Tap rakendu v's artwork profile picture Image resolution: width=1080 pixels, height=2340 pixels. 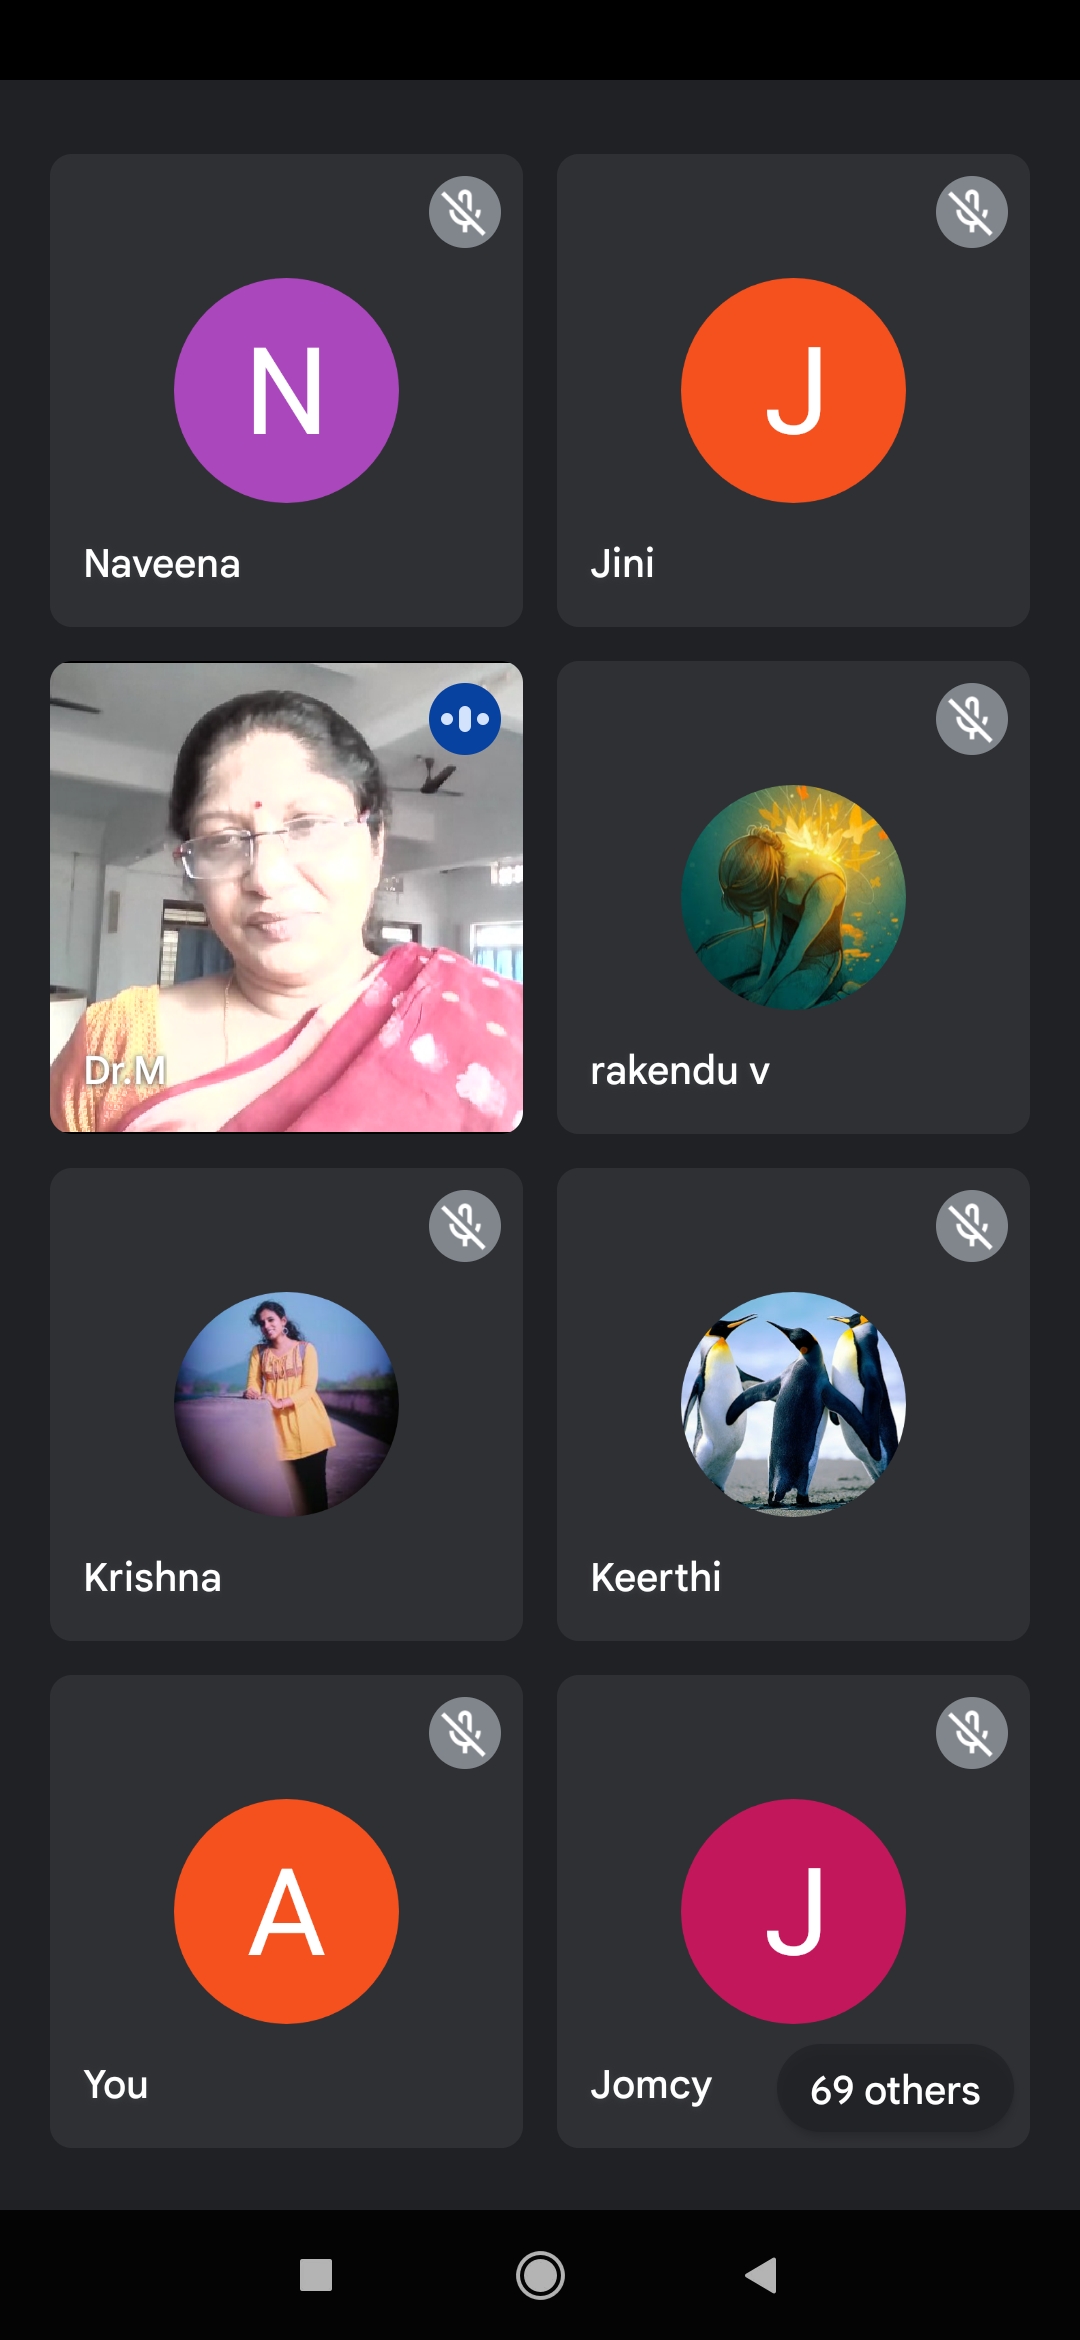tap(793, 897)
